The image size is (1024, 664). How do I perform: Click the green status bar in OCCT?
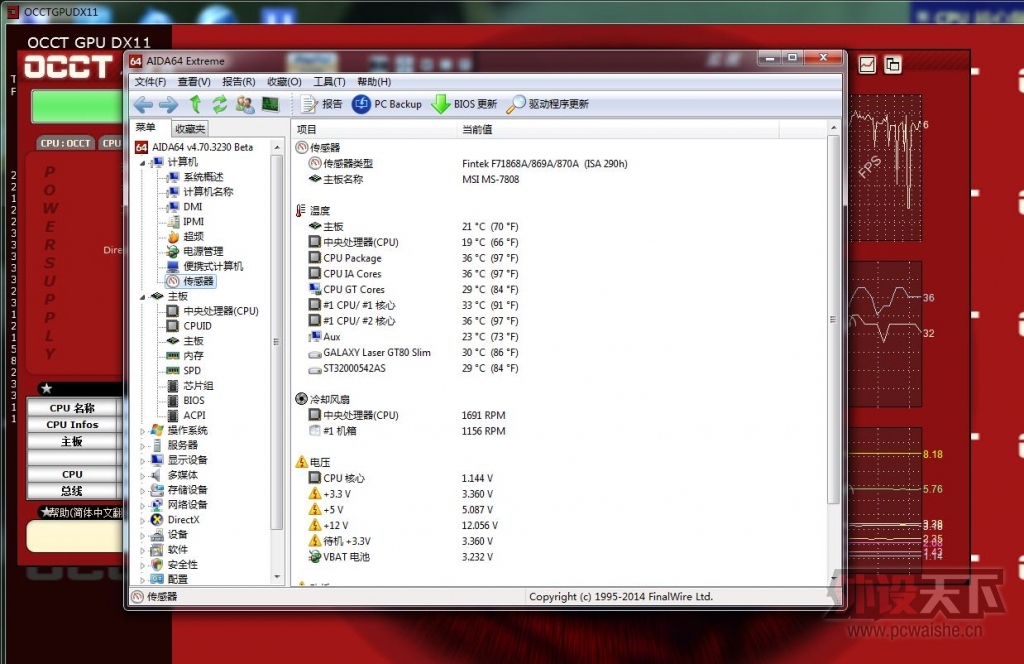(x=77, y=106)
